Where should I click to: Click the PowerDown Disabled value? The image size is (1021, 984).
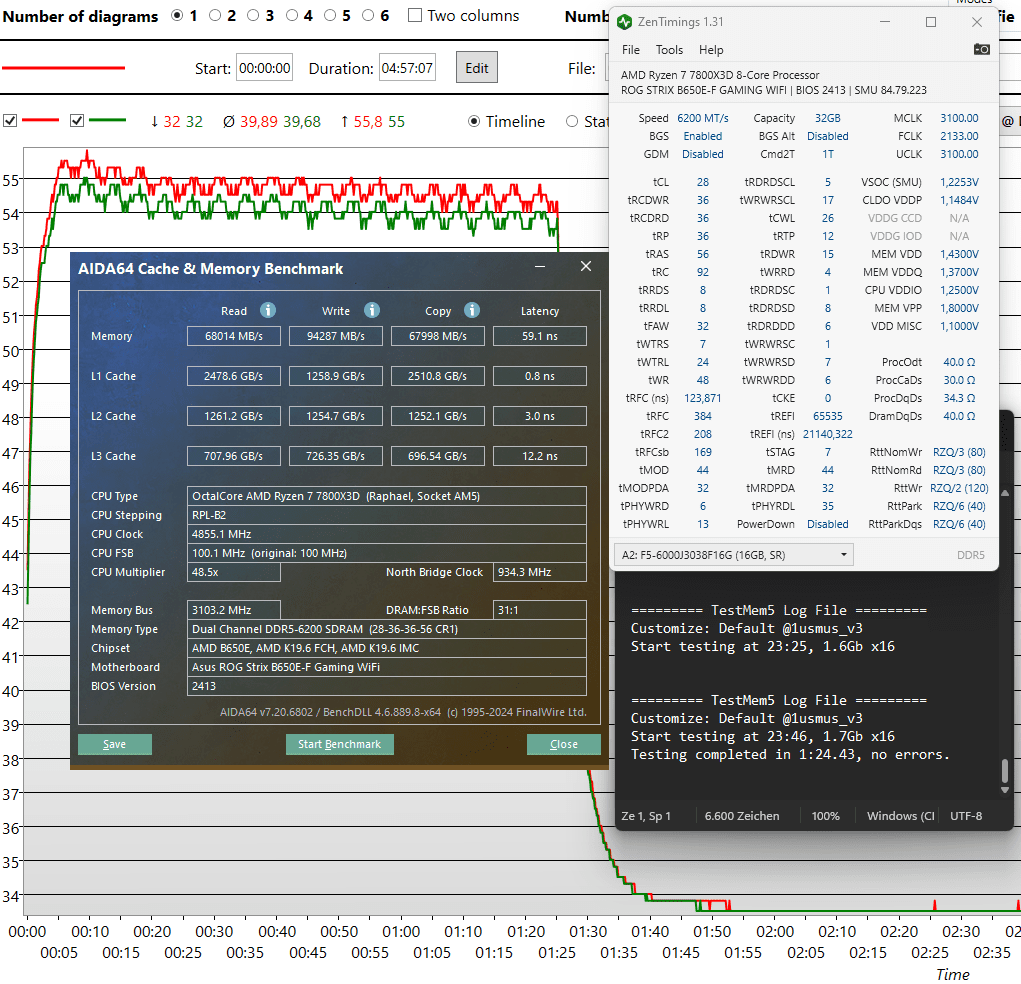828,524
